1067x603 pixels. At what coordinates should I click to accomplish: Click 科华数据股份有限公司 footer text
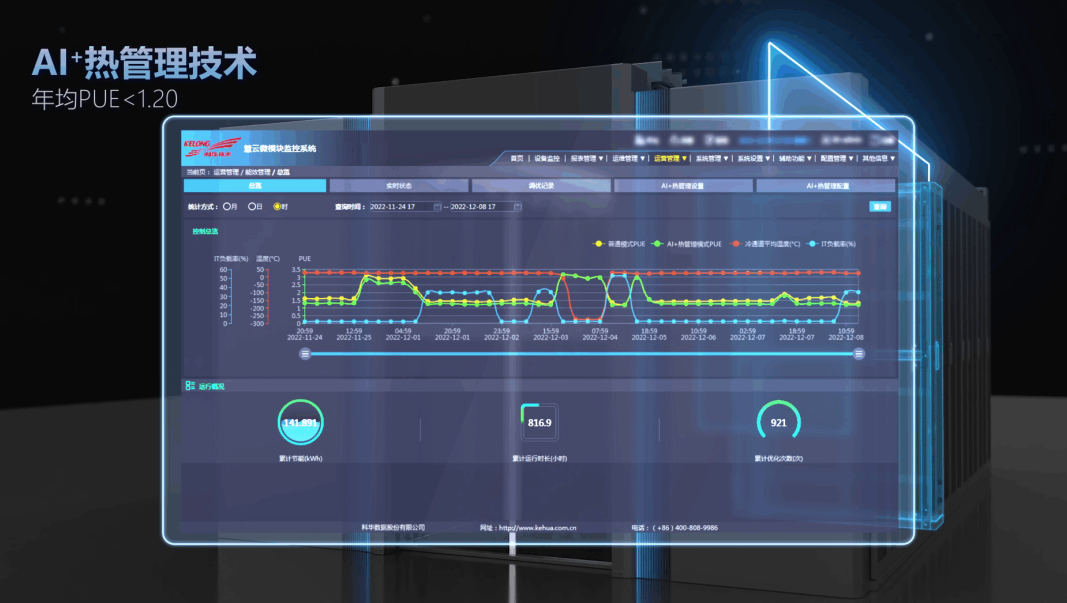tap(393, 527)
